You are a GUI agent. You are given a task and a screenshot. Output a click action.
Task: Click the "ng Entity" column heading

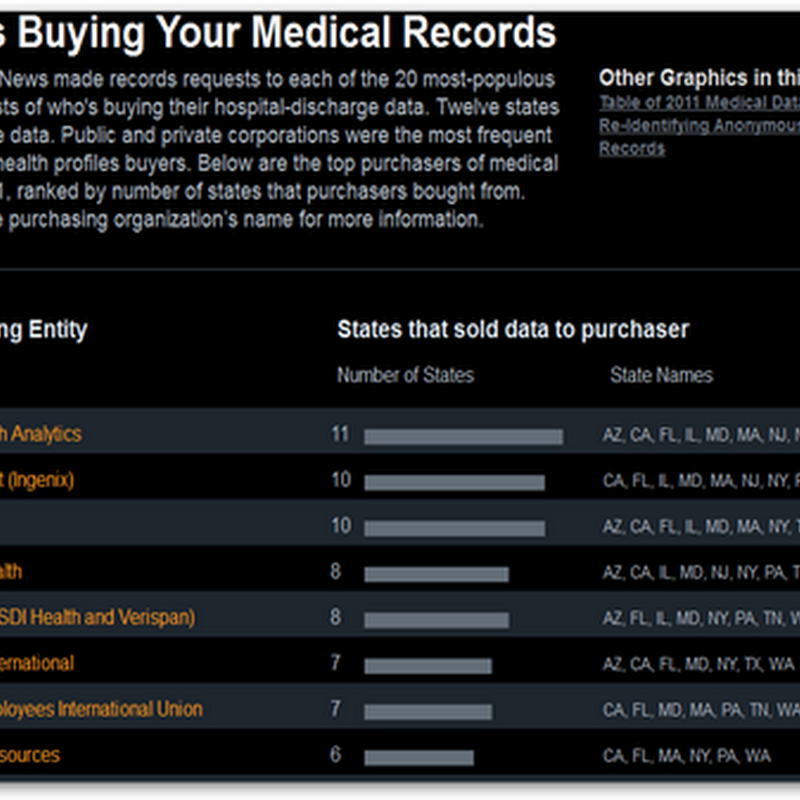coord(44,329)
